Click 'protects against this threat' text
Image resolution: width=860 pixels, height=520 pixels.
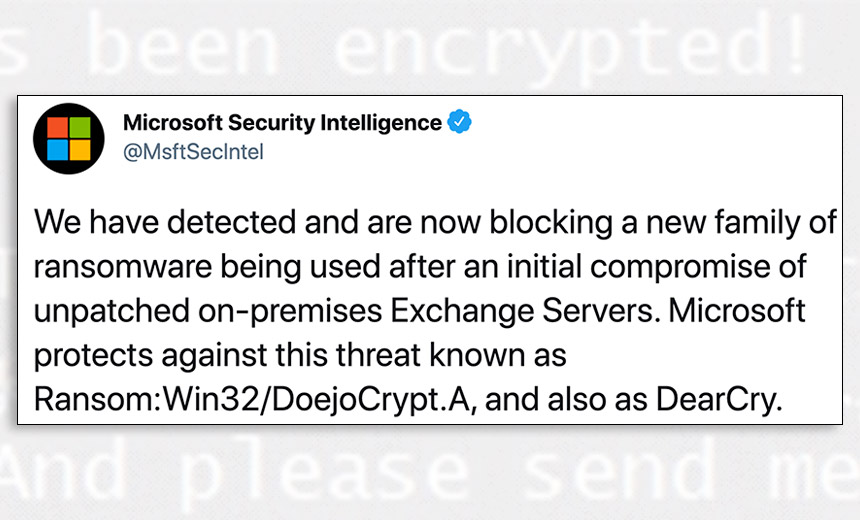point(227,355)
